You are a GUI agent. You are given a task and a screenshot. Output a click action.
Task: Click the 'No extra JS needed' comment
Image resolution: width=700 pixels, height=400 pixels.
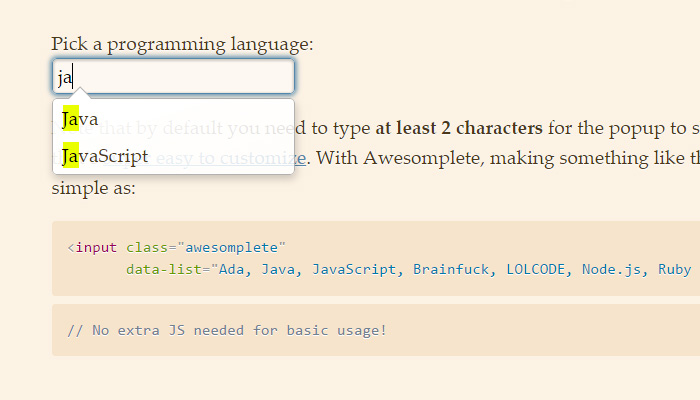(226, 330)
